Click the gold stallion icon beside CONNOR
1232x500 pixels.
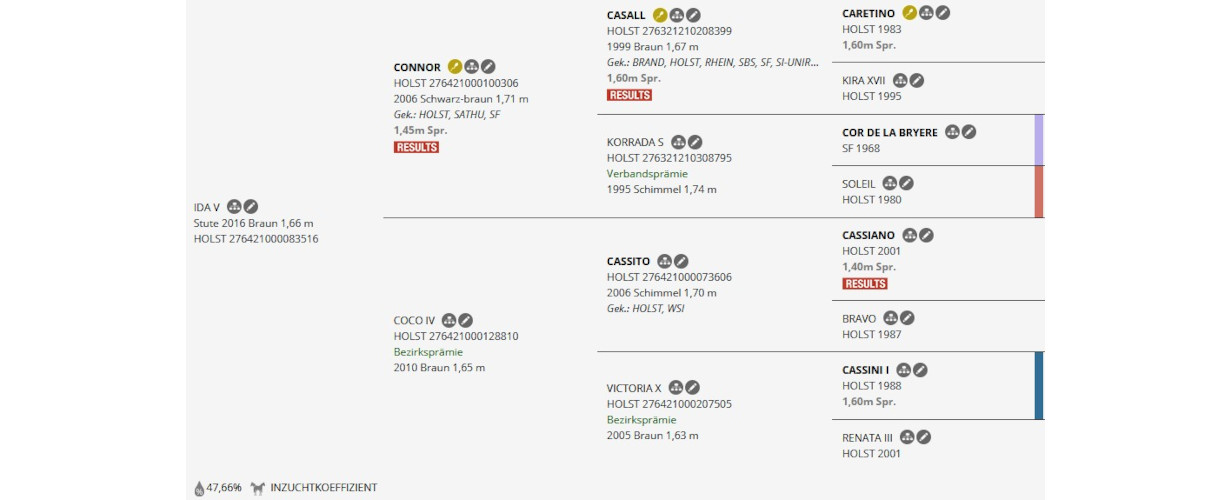pos(455,67)
